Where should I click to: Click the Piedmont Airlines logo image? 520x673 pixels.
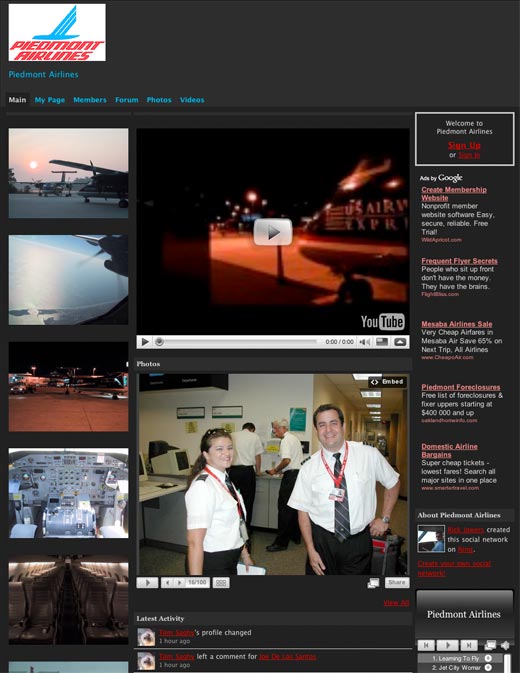pos(57,33)
